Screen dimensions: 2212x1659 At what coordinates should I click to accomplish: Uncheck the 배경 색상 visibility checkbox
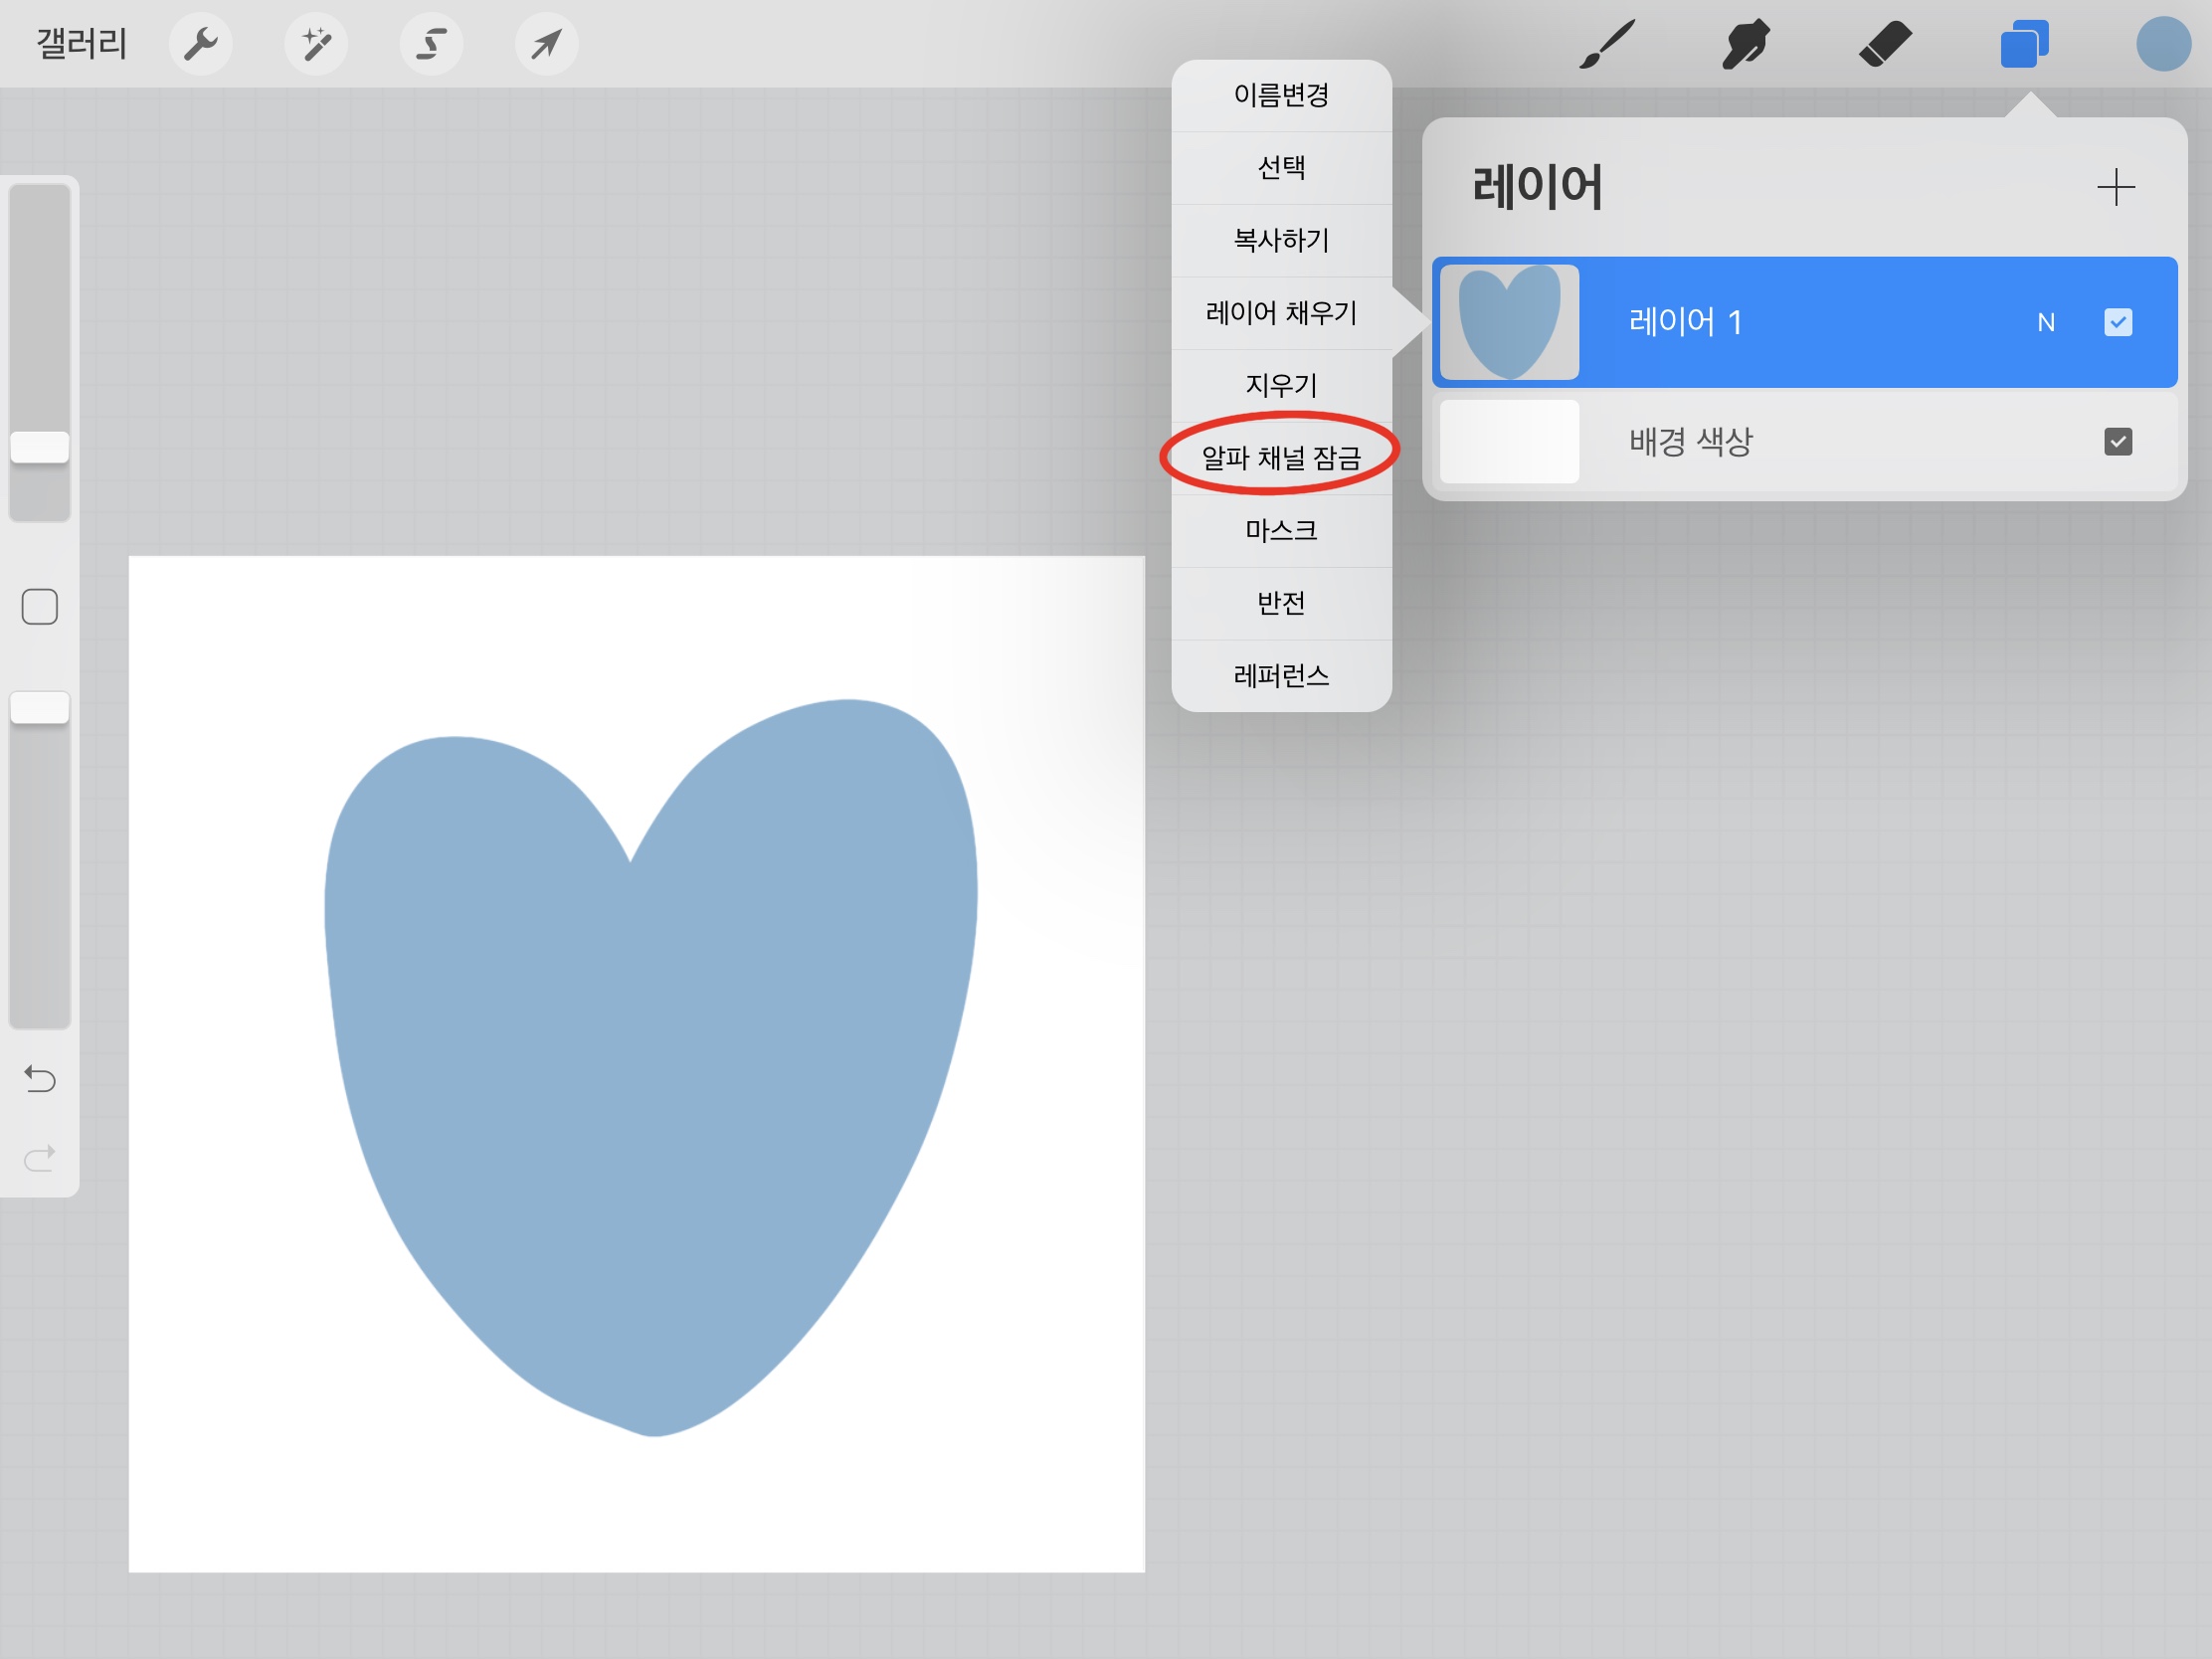2117,441
